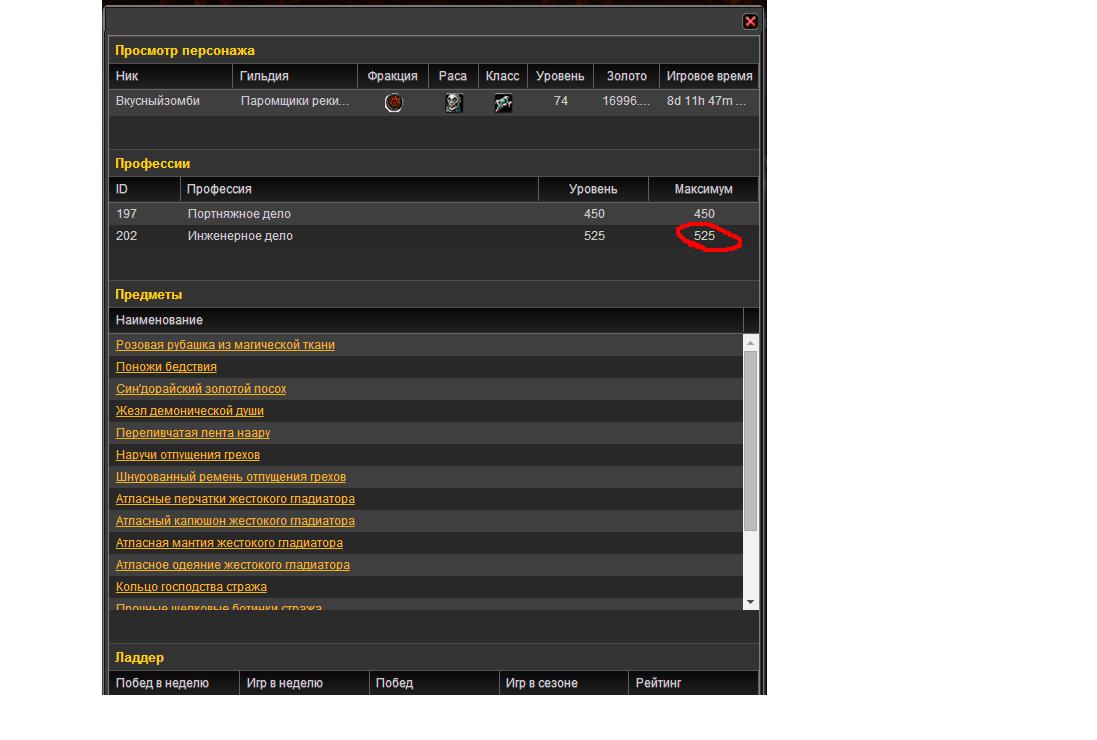Click the items list scrollbar thumb

(x=751, y=441)
